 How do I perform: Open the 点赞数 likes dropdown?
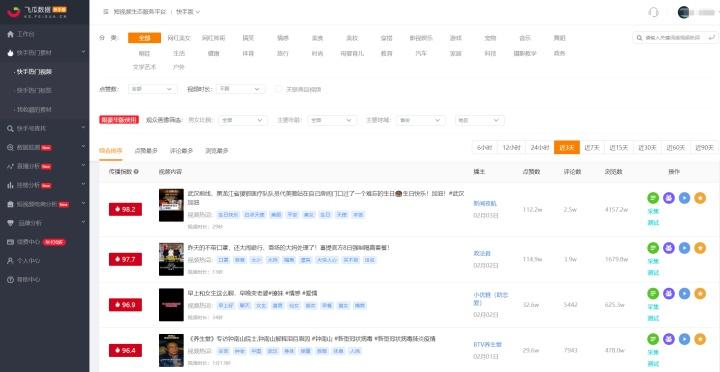pos(152,89)
